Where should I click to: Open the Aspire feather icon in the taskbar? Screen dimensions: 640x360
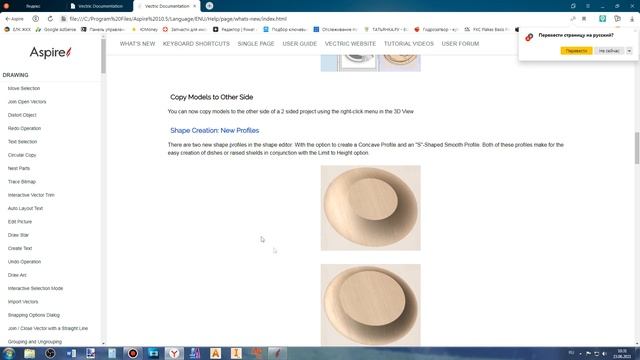[x=277, y=353]
